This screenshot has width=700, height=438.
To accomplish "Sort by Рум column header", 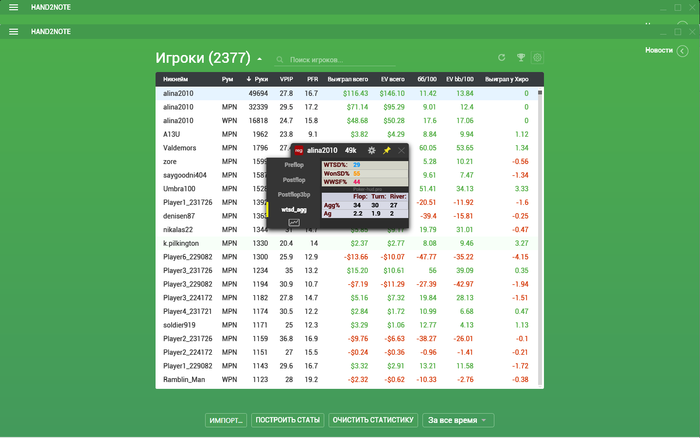I will click(x=227, y=79).
